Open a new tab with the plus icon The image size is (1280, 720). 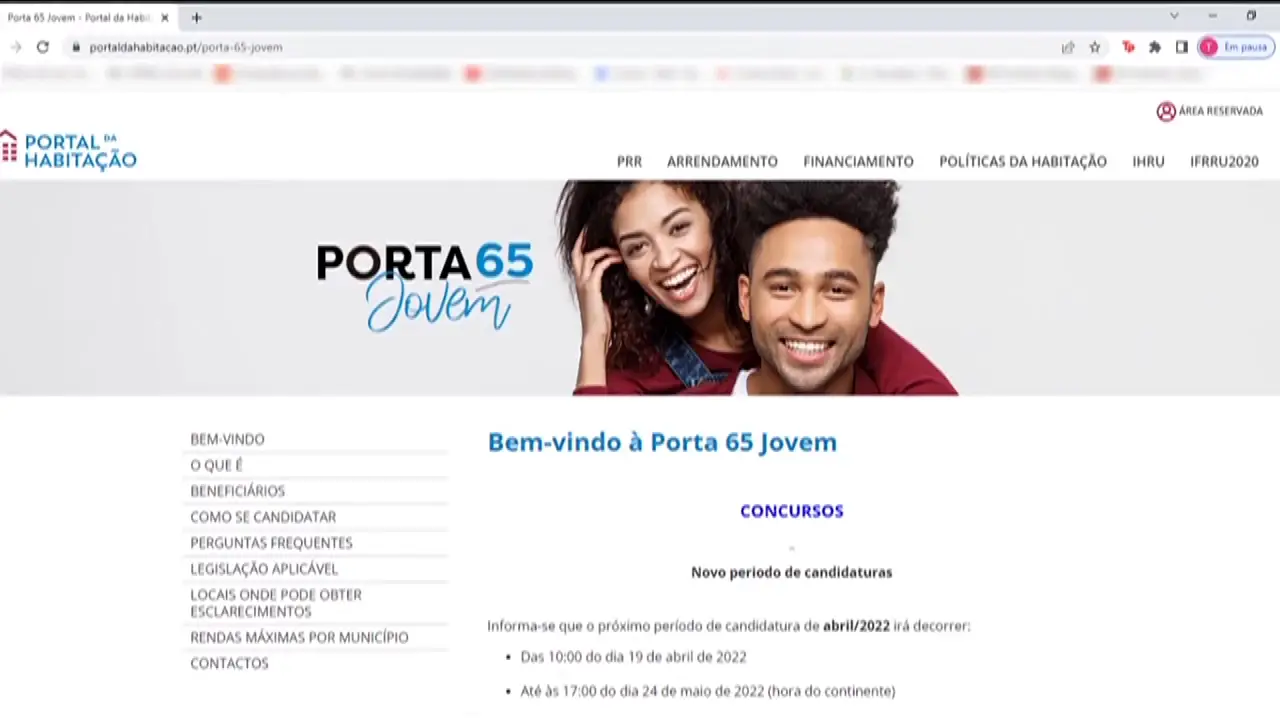tap(196, 17)
